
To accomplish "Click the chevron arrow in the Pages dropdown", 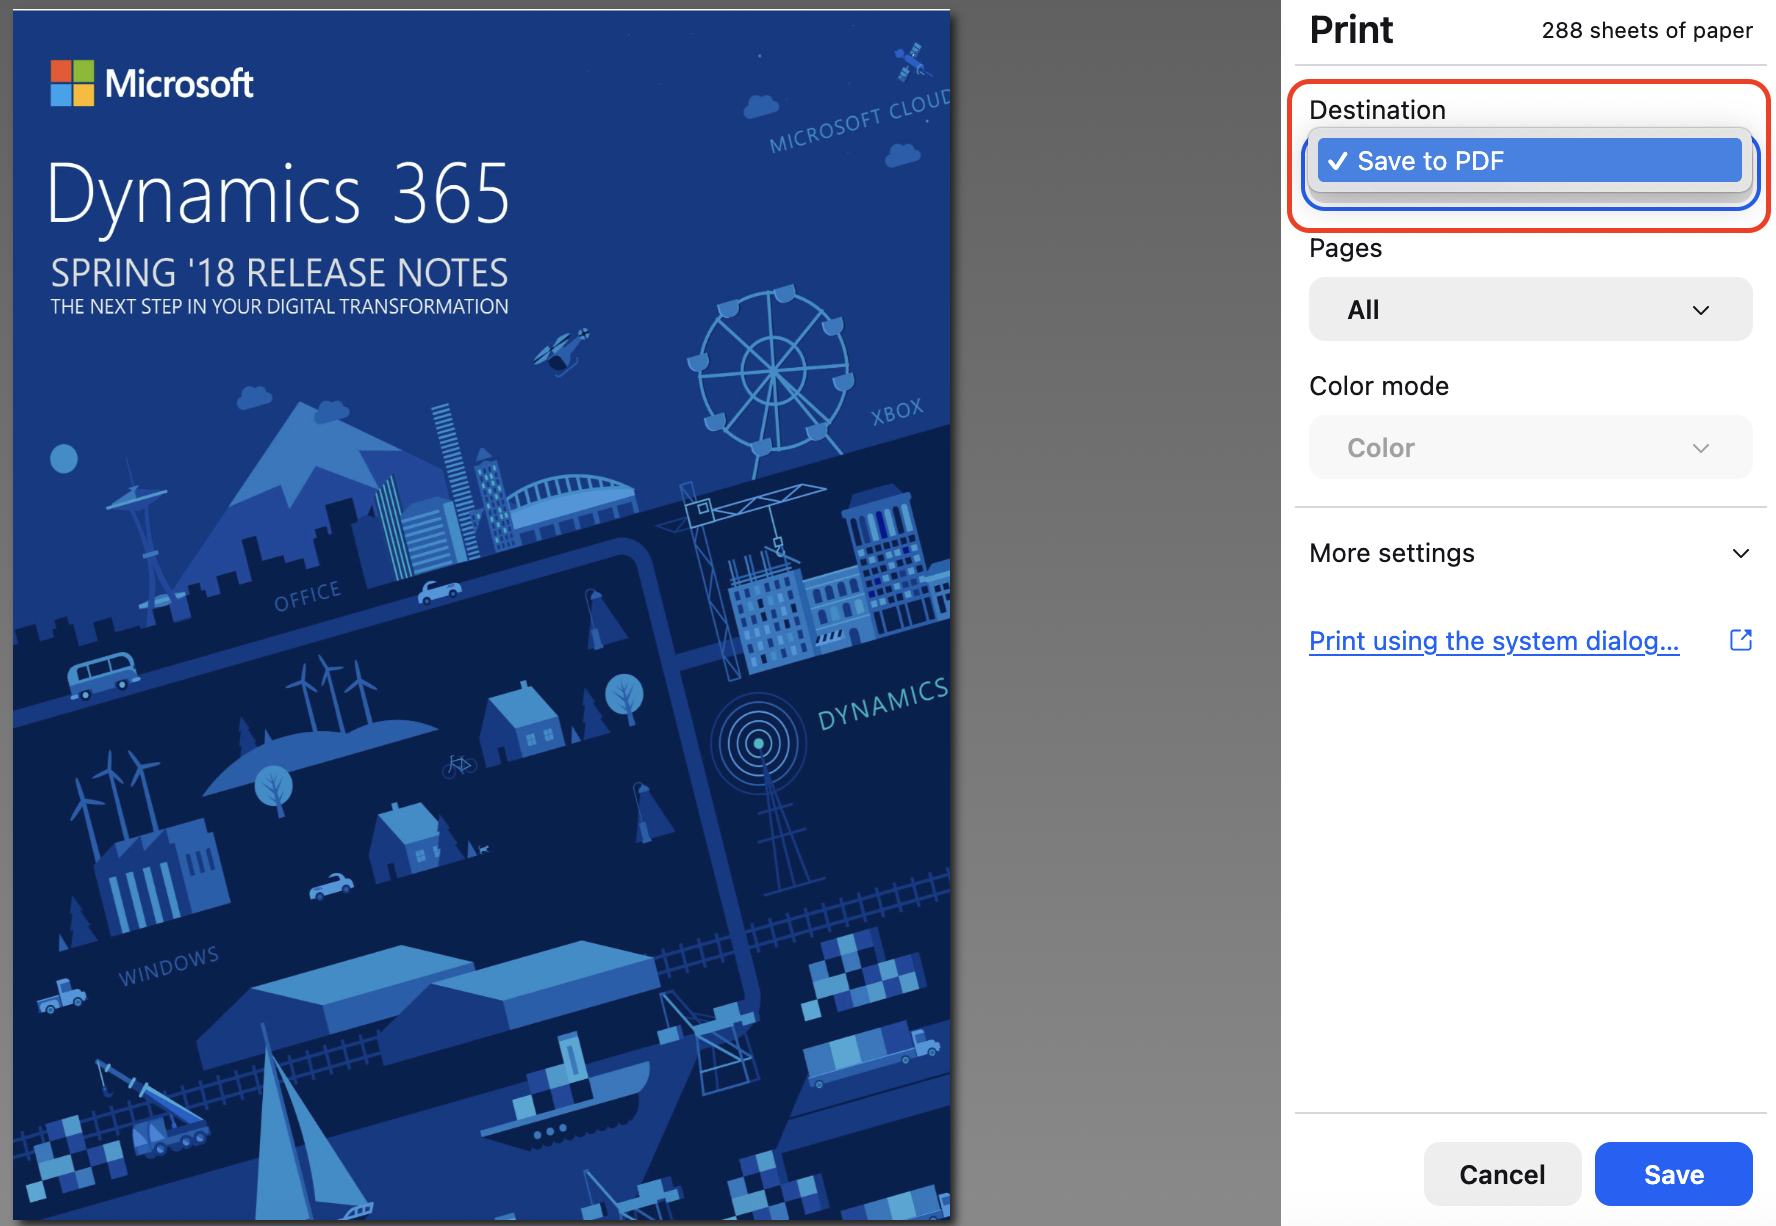I will click(1700, 310).
